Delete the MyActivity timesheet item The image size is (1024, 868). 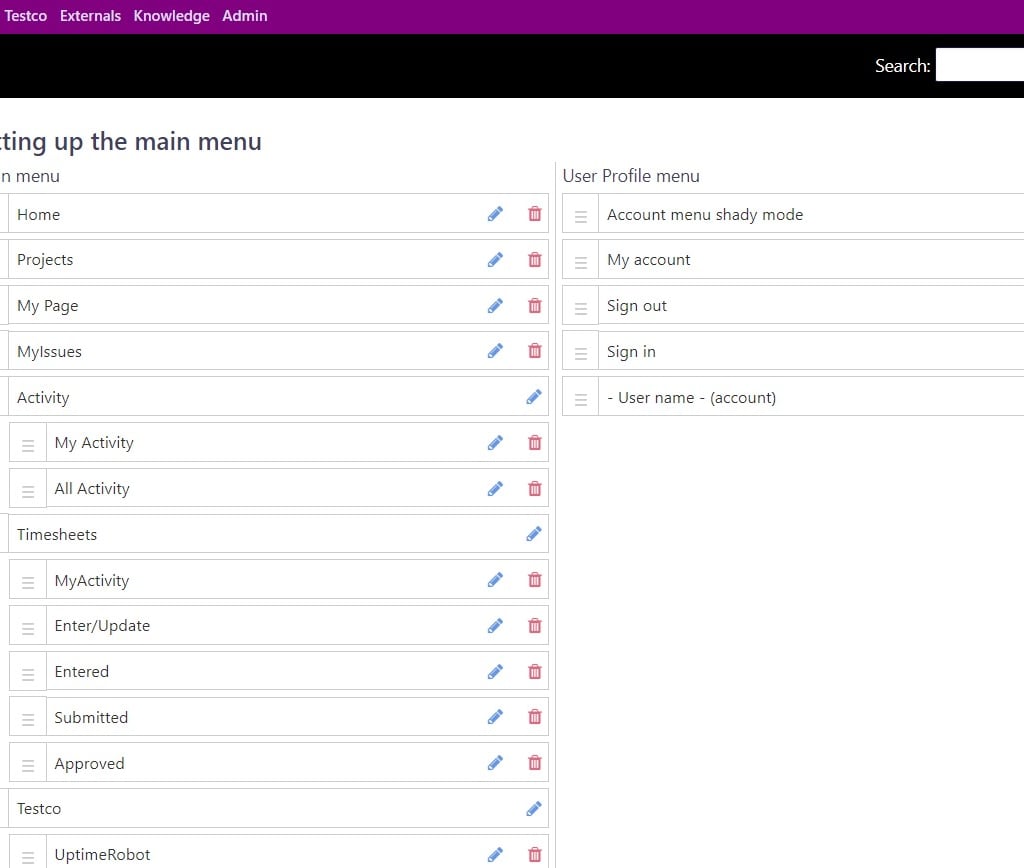coord(535,580)
